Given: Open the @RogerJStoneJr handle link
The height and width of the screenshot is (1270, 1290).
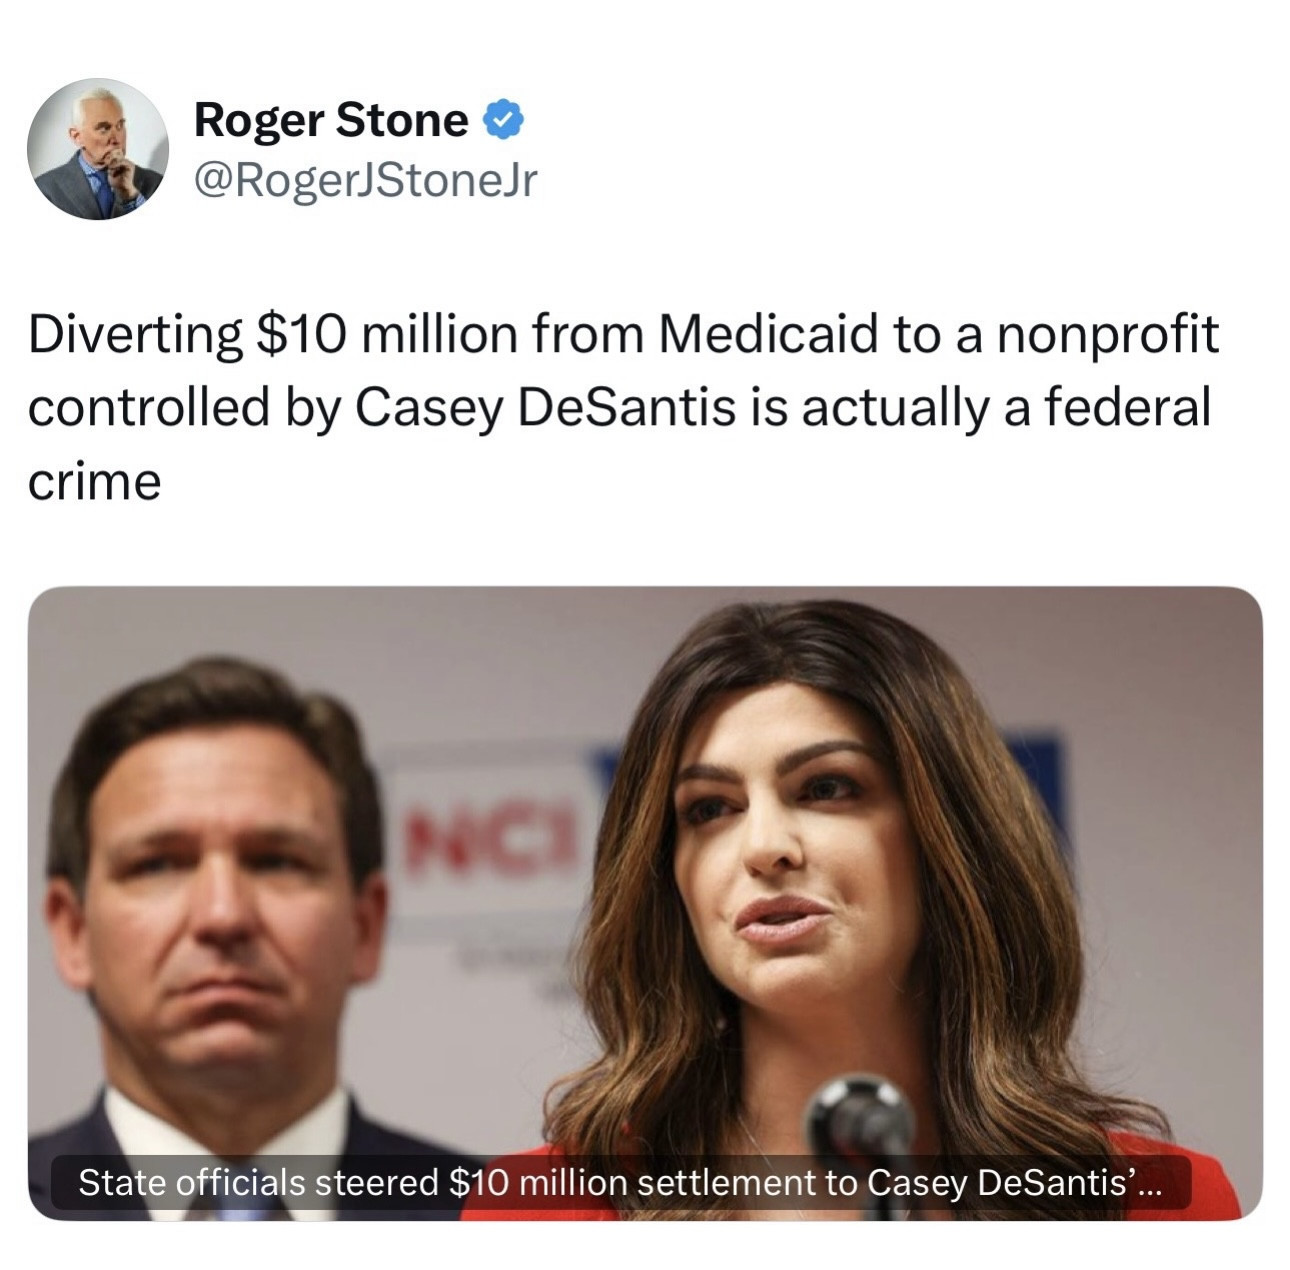Looking at the screenshot, I should tap(365, 179).
